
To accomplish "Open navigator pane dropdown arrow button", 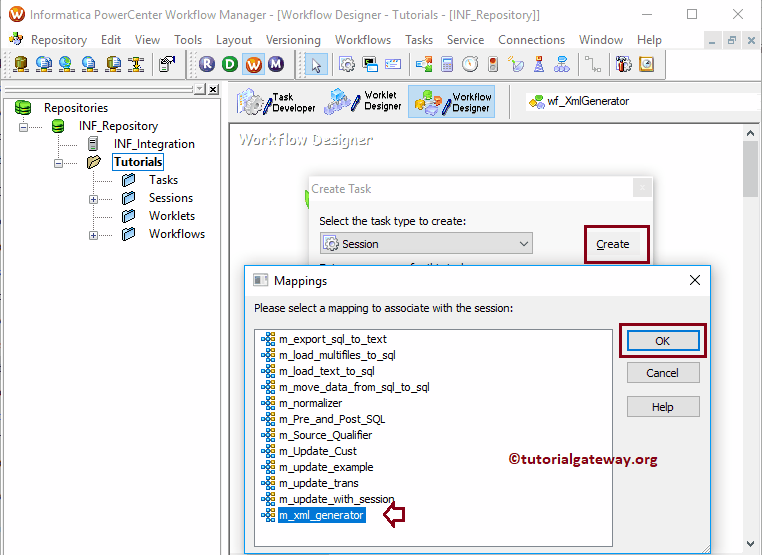I will pos(200,89).
